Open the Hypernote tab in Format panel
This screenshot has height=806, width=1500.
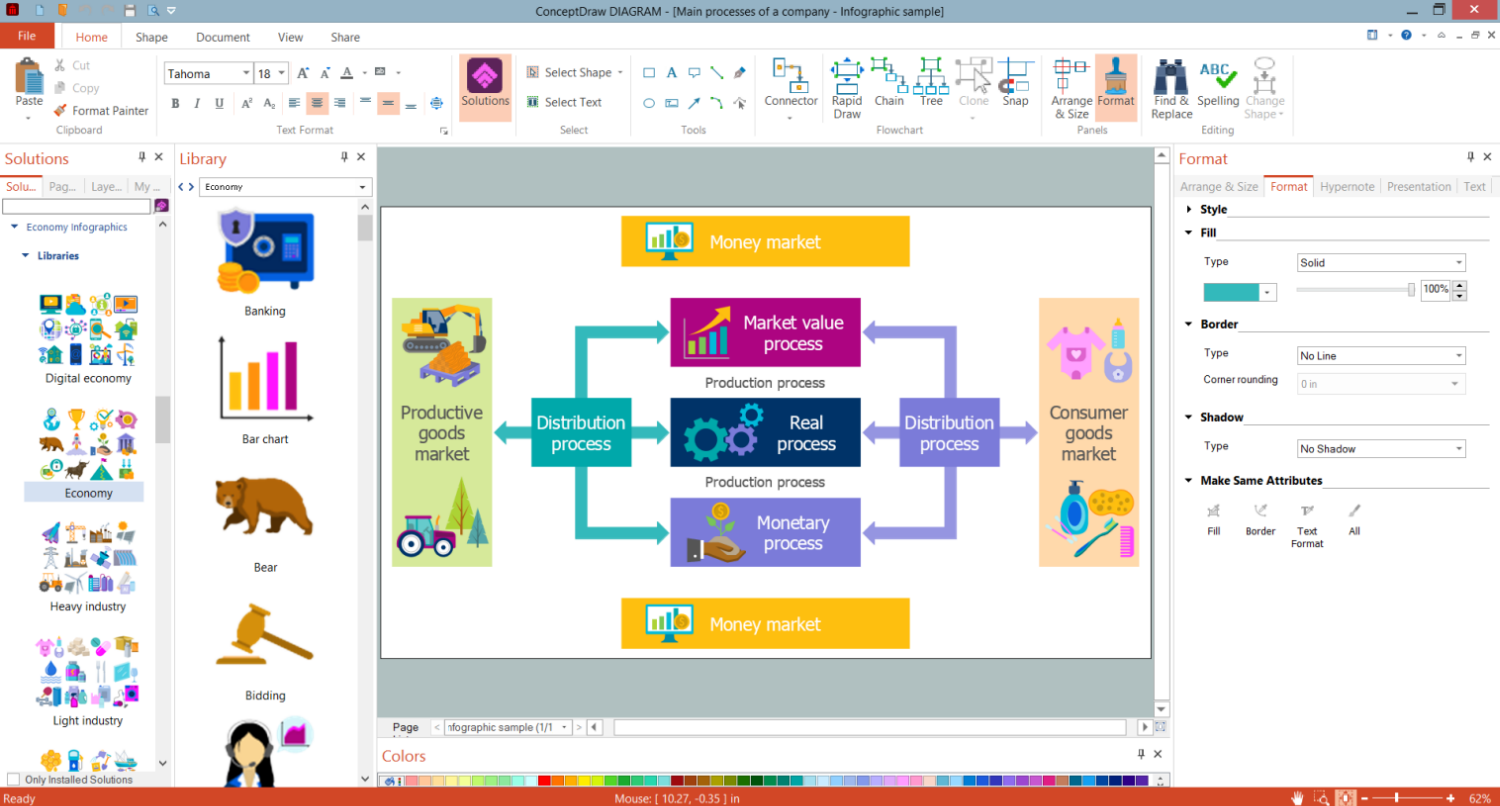coord(1347,187)
